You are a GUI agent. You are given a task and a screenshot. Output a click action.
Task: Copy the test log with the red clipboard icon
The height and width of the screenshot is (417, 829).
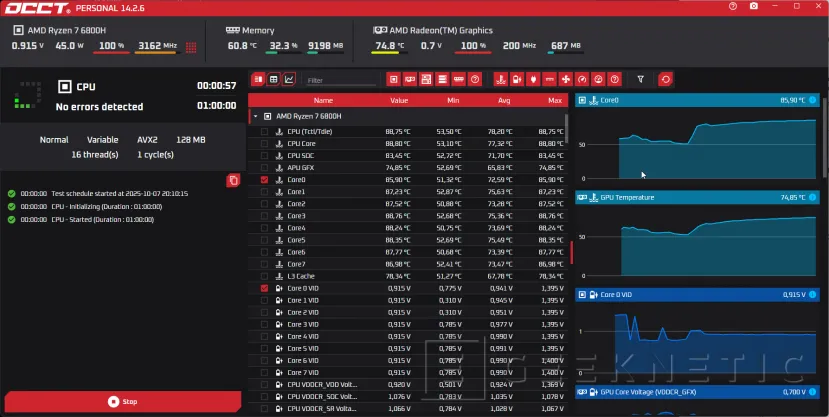point(233,180)
